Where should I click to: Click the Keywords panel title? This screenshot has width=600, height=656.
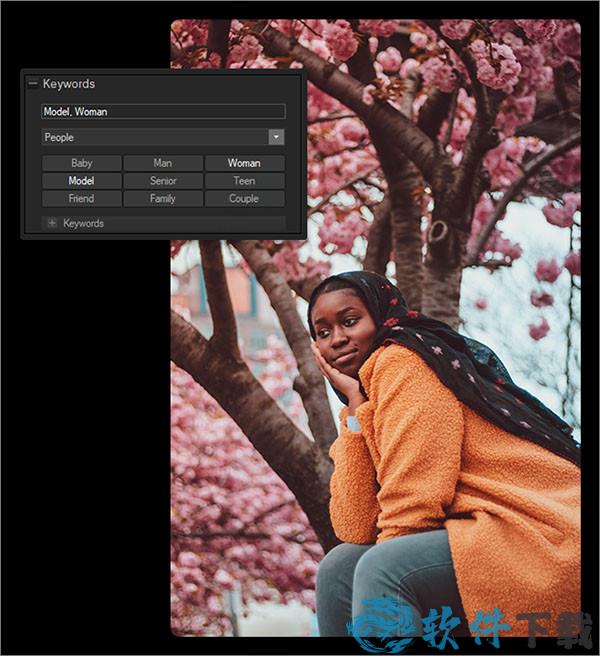tap(69, 84)
